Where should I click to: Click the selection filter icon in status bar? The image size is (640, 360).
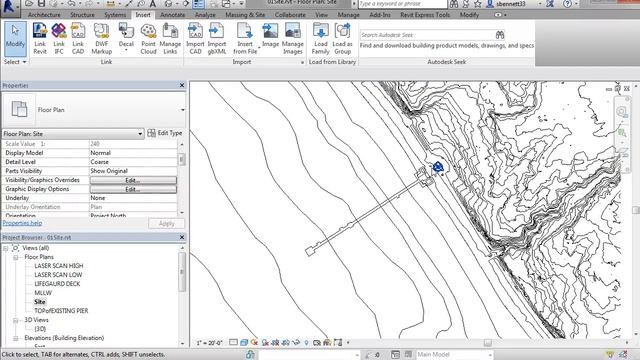(x=610, y=355)
